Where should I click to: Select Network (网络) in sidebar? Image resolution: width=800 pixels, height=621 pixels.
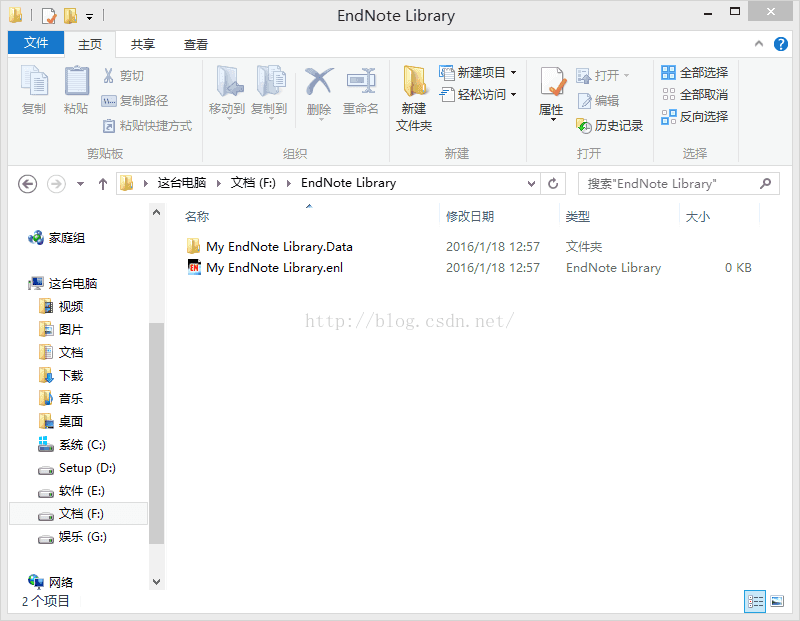pyautogui.click(x=51, y=582)
